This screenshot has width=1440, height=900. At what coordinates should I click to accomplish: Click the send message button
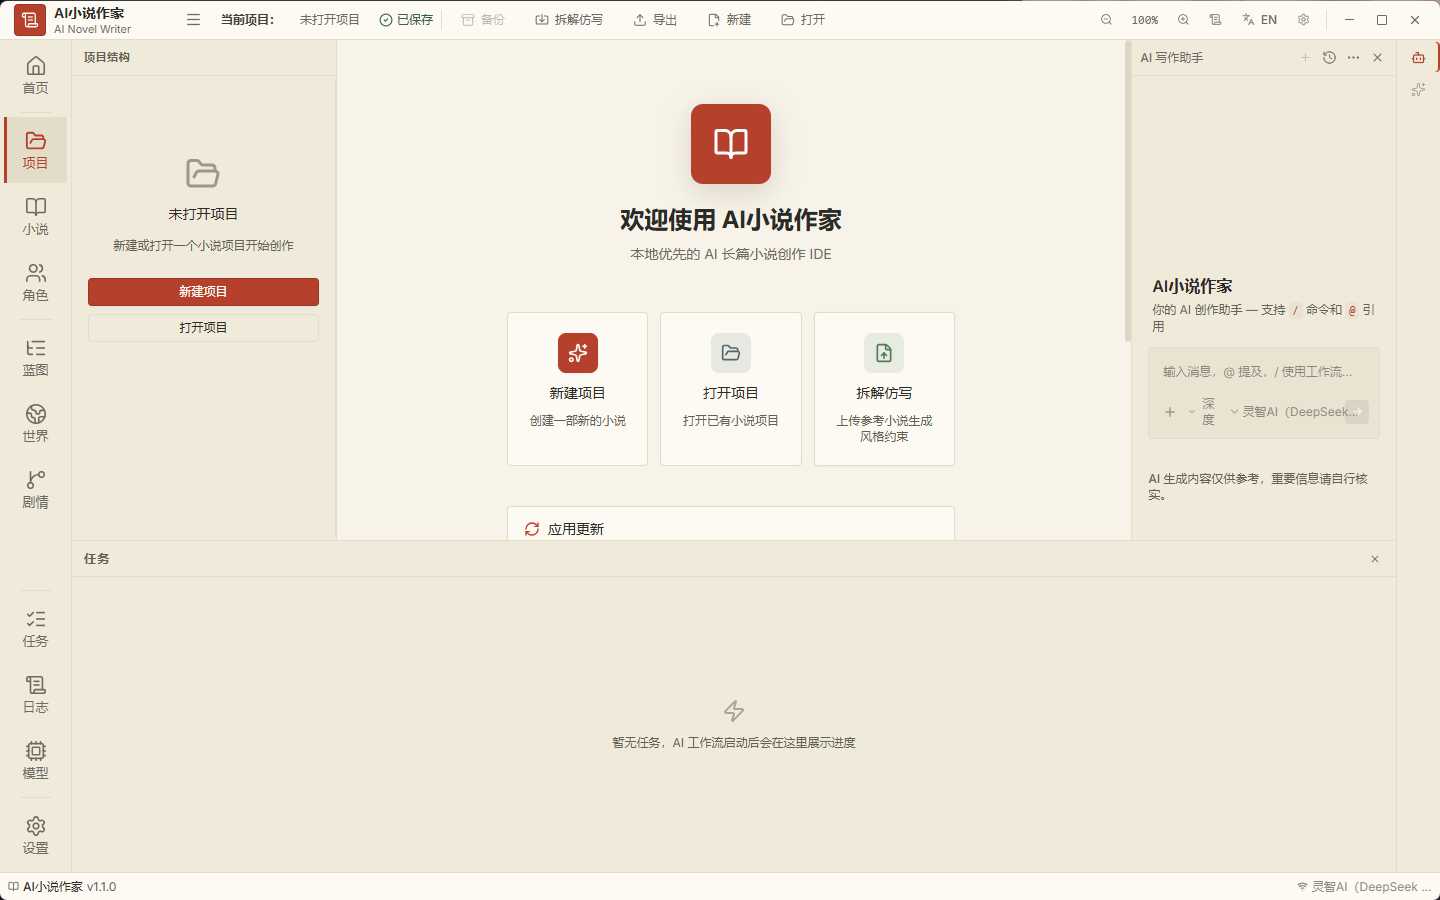point(1357,411)
